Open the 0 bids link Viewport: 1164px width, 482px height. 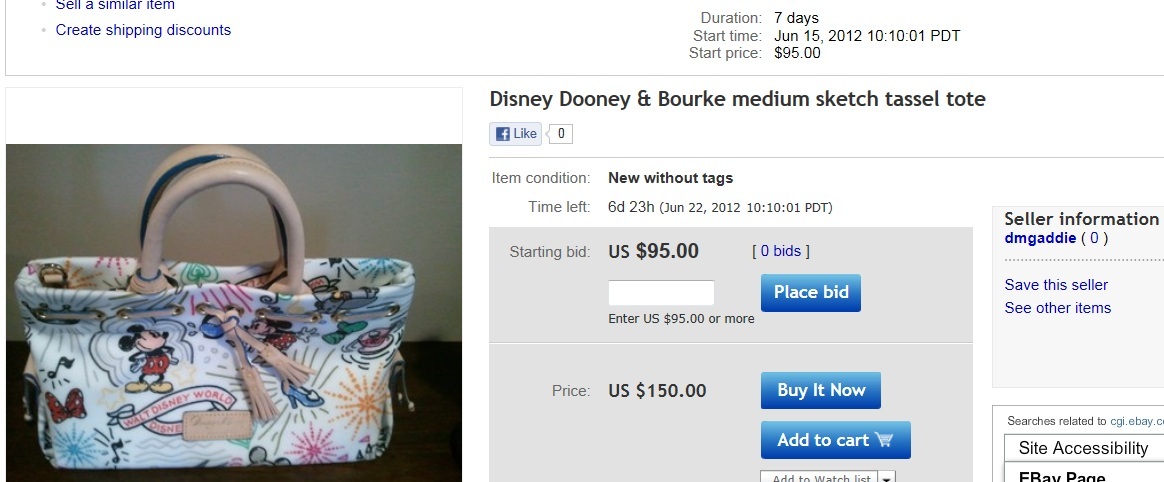(780, 251)
